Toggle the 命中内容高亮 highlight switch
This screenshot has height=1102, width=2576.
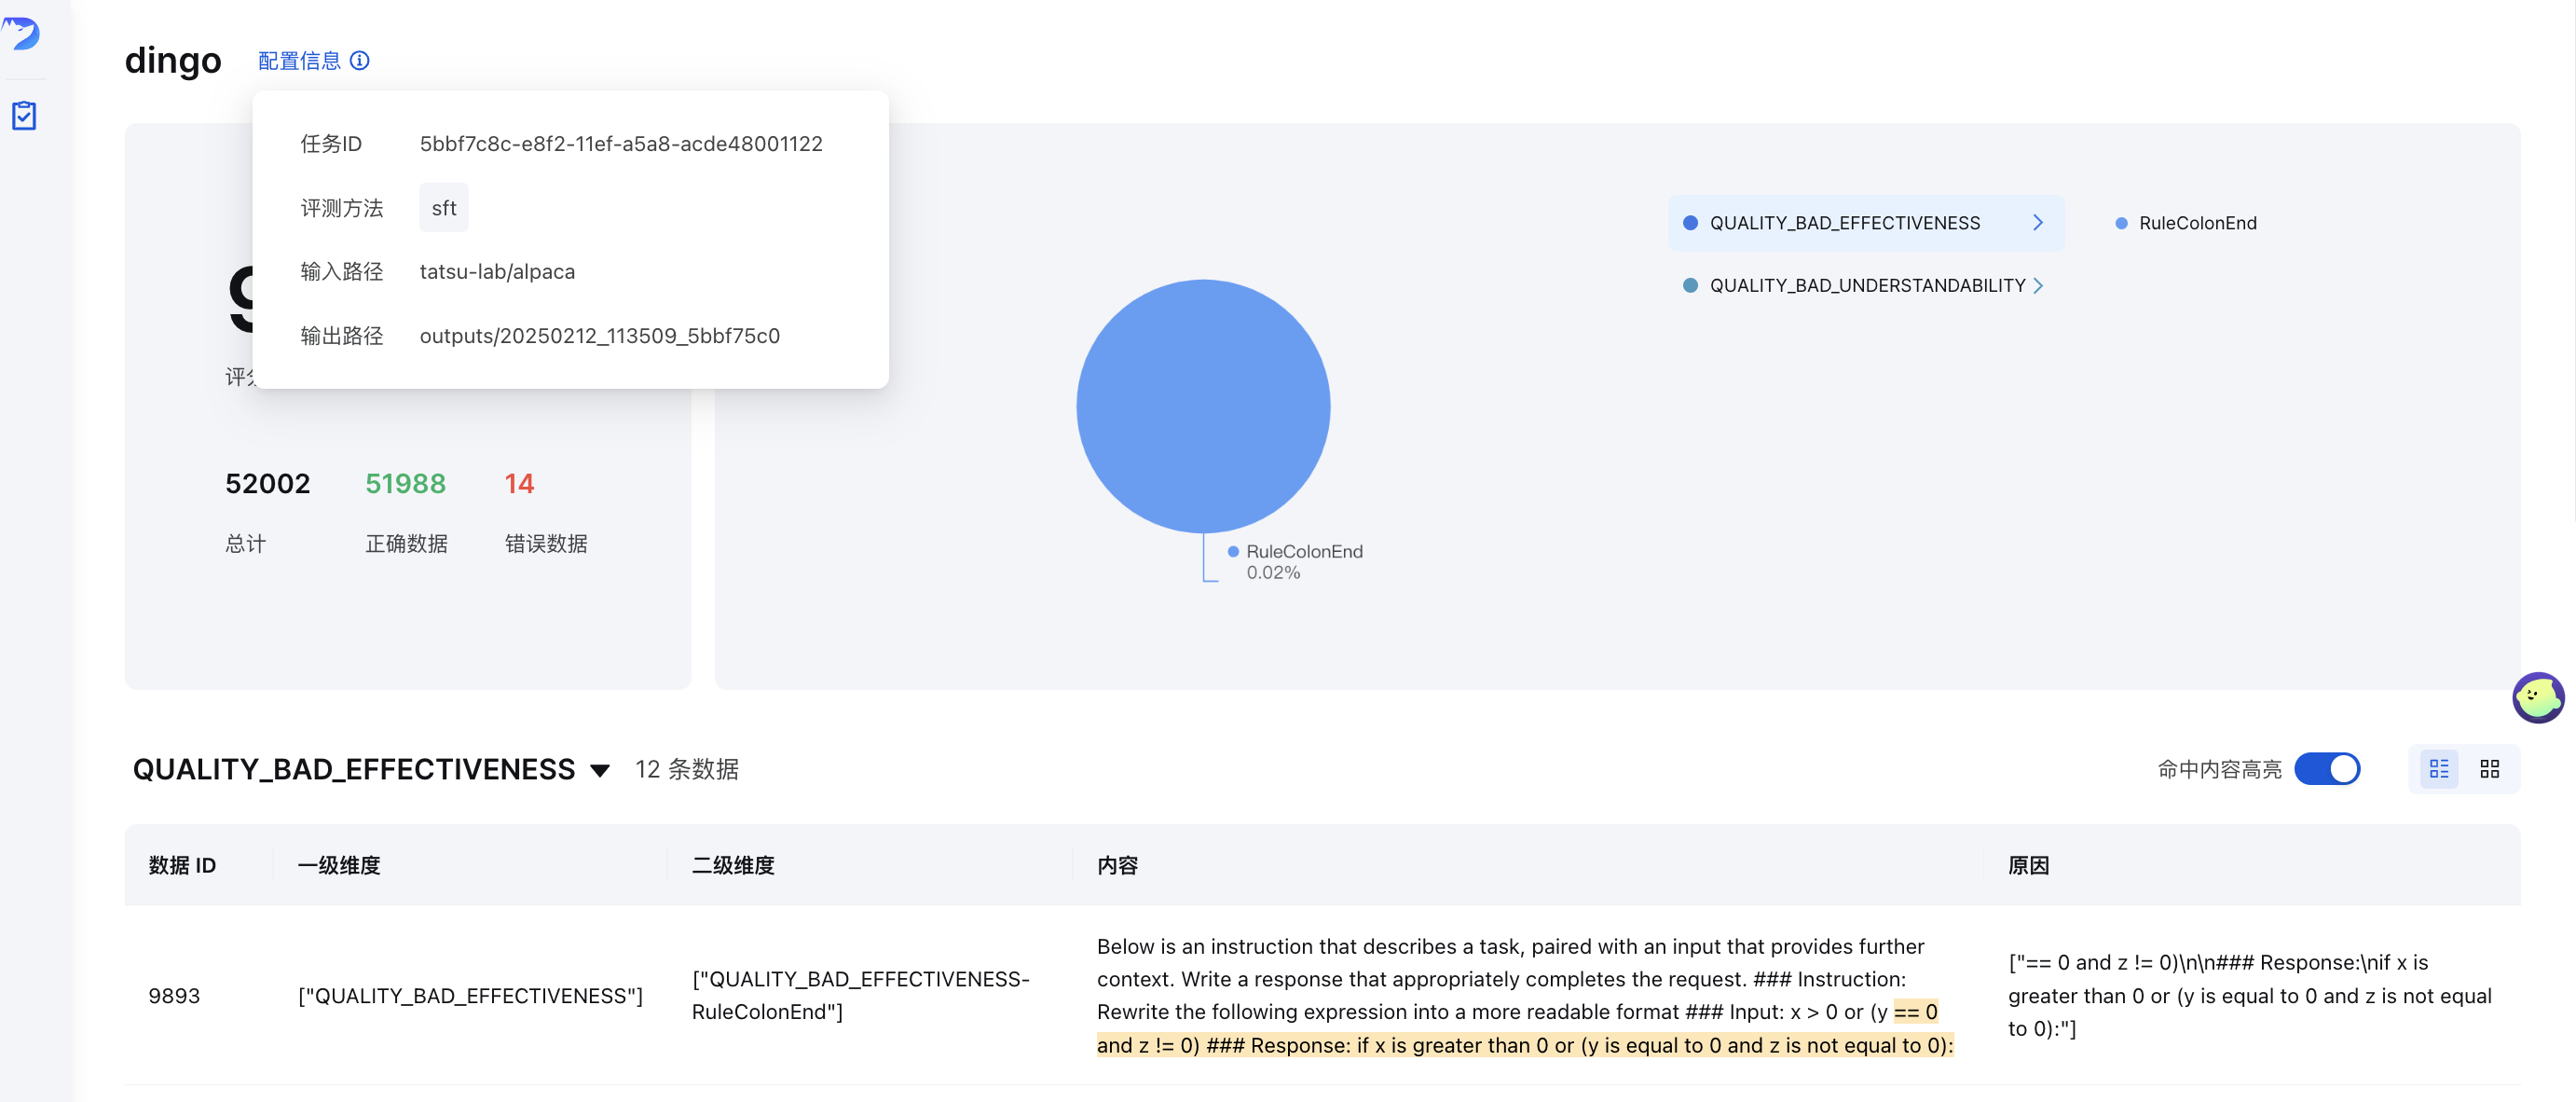2327,768
